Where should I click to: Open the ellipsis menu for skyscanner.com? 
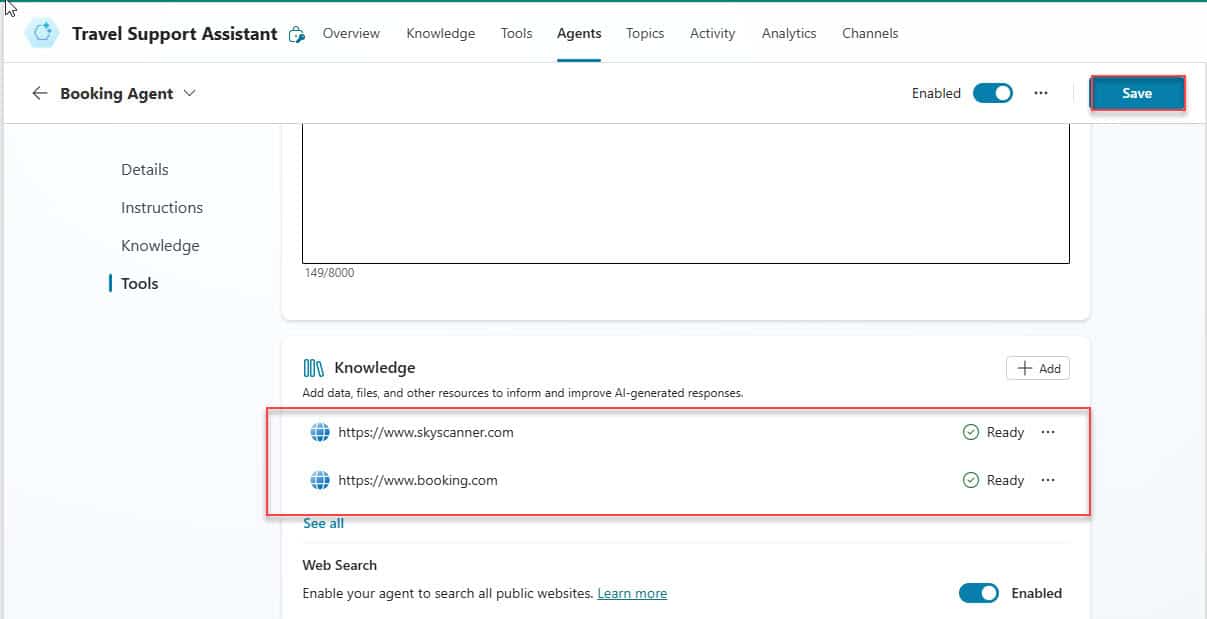pos(1048,432)
